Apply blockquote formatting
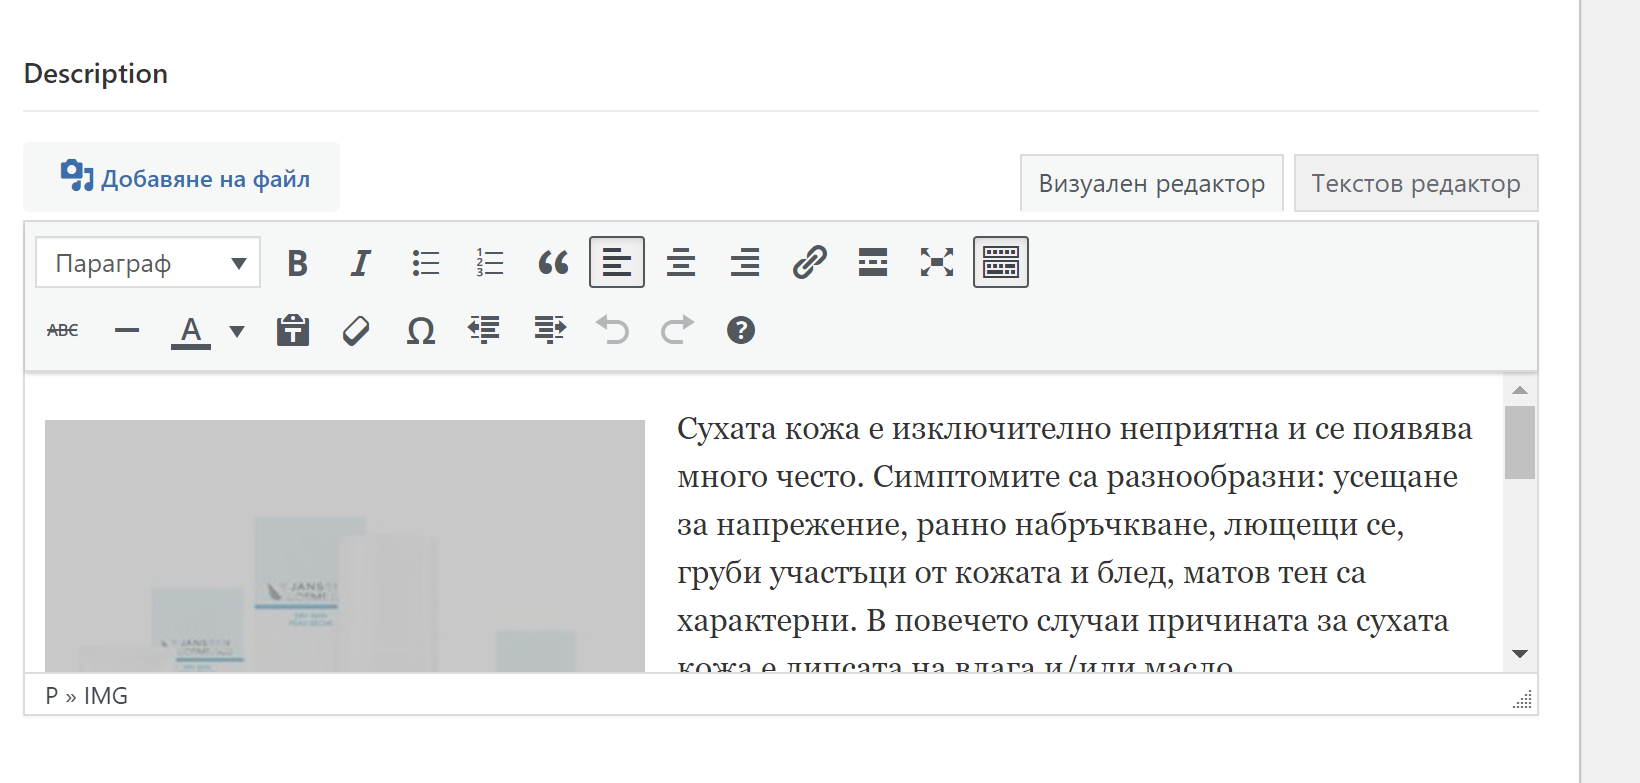This screenshot has width=1640, height=783. point(553,263)
